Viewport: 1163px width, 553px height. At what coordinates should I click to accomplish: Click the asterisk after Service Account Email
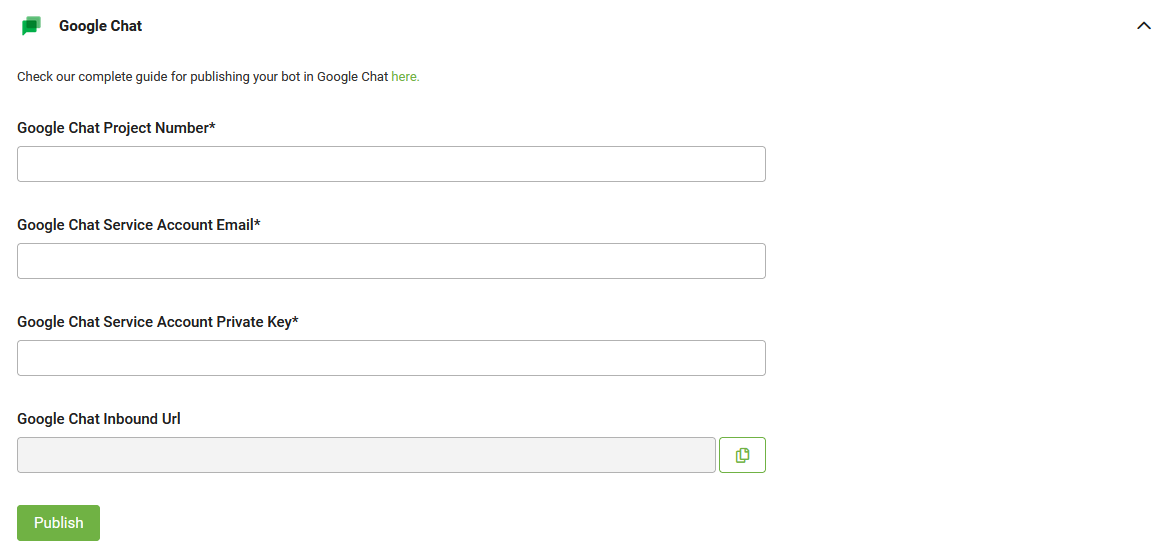(x=257, y=224)
